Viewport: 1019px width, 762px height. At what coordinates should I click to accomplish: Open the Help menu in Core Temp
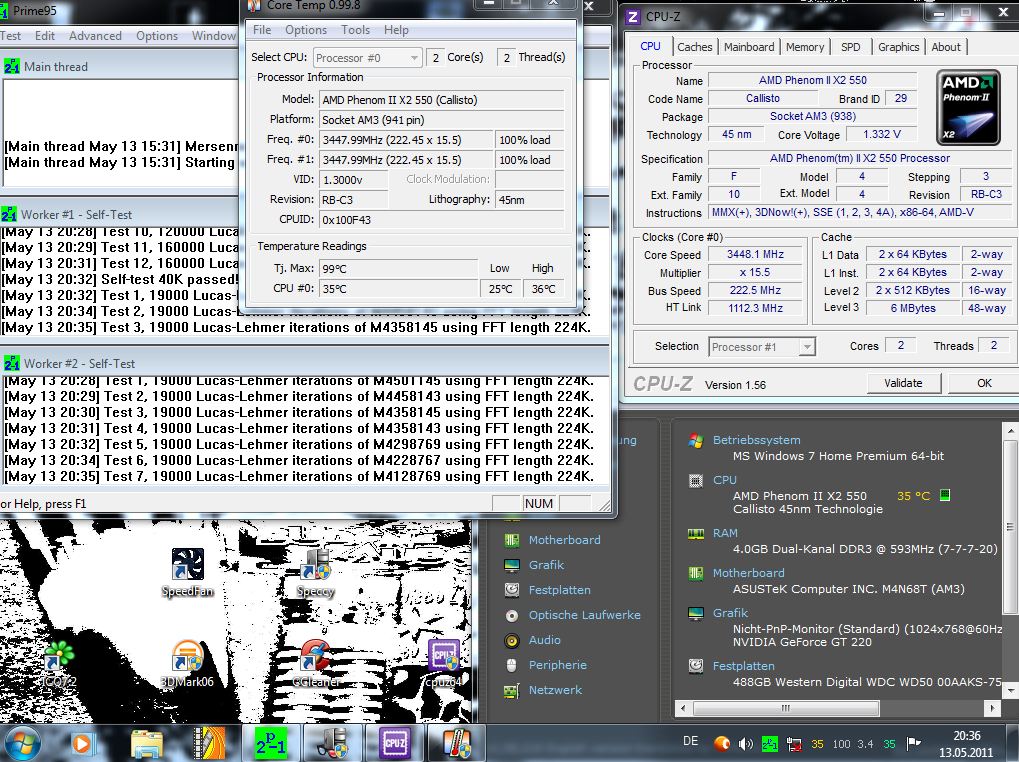396,30
